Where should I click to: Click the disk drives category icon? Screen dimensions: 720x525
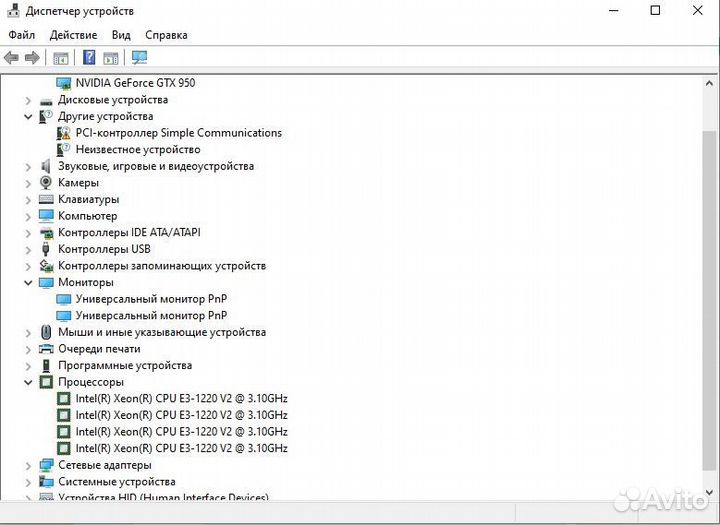[46, 101]
